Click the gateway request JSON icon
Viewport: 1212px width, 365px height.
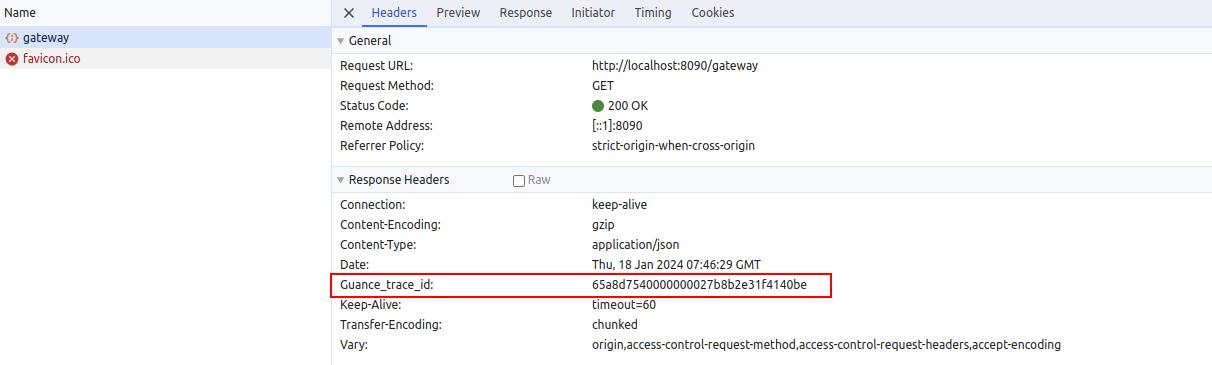[12, 38]
